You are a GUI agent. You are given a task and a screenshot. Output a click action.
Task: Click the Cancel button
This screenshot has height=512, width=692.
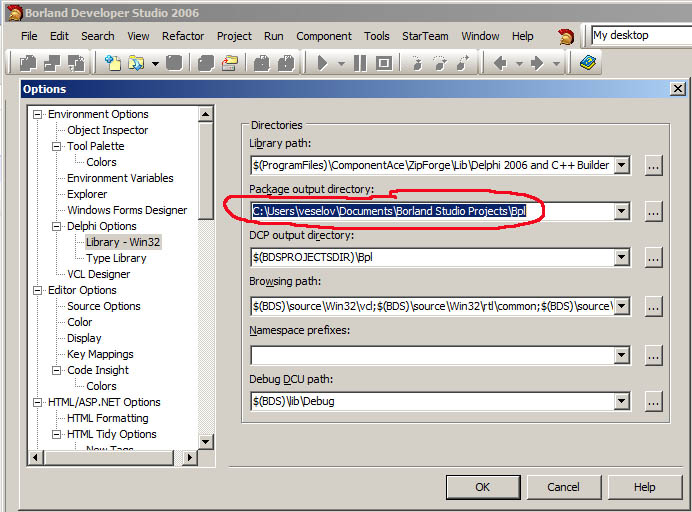click(564, 487)
